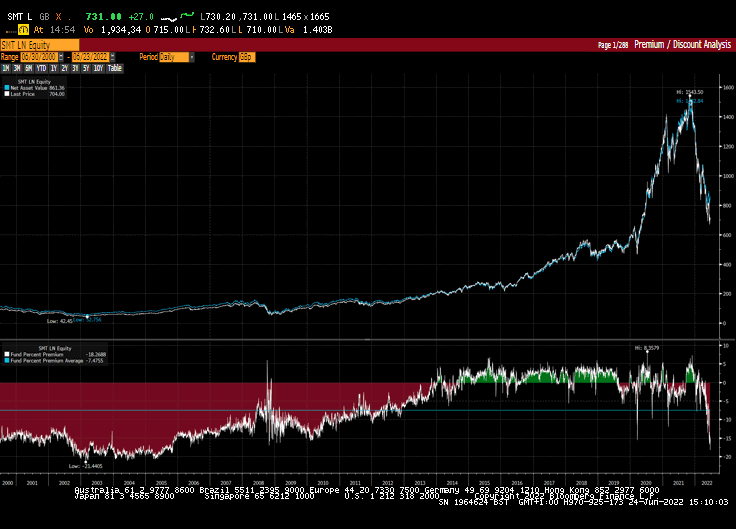The height and width of the screenshot is (529, 736).
Task: Click the Low -21.4405 marker on premium chart
Action: click(x=86, y=462)
